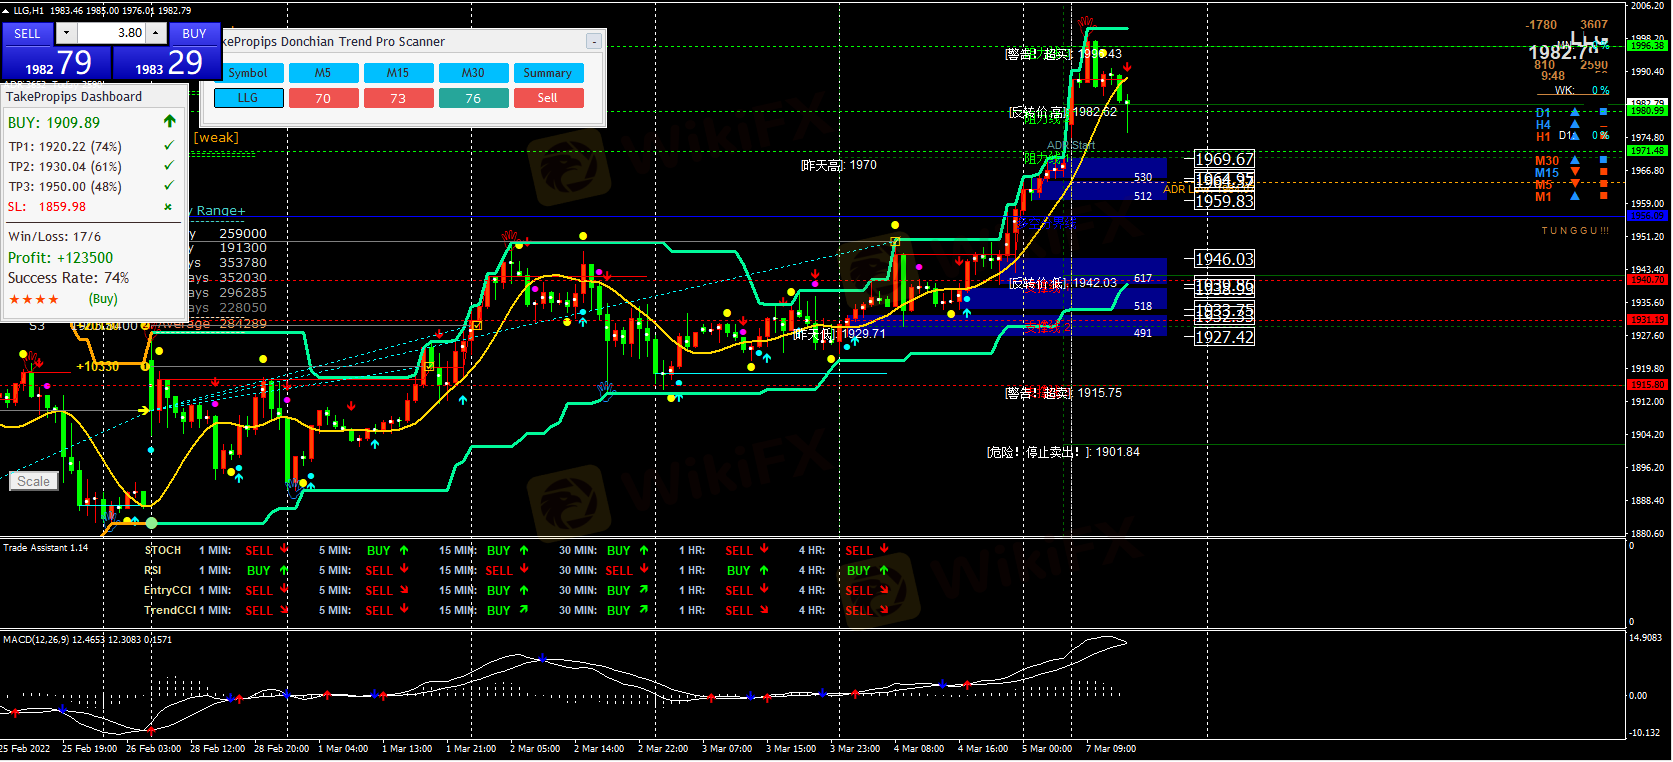The image size is (1673, 762).
Task: Decrease lot volume with the down arrow
Action: coord(66,33)
